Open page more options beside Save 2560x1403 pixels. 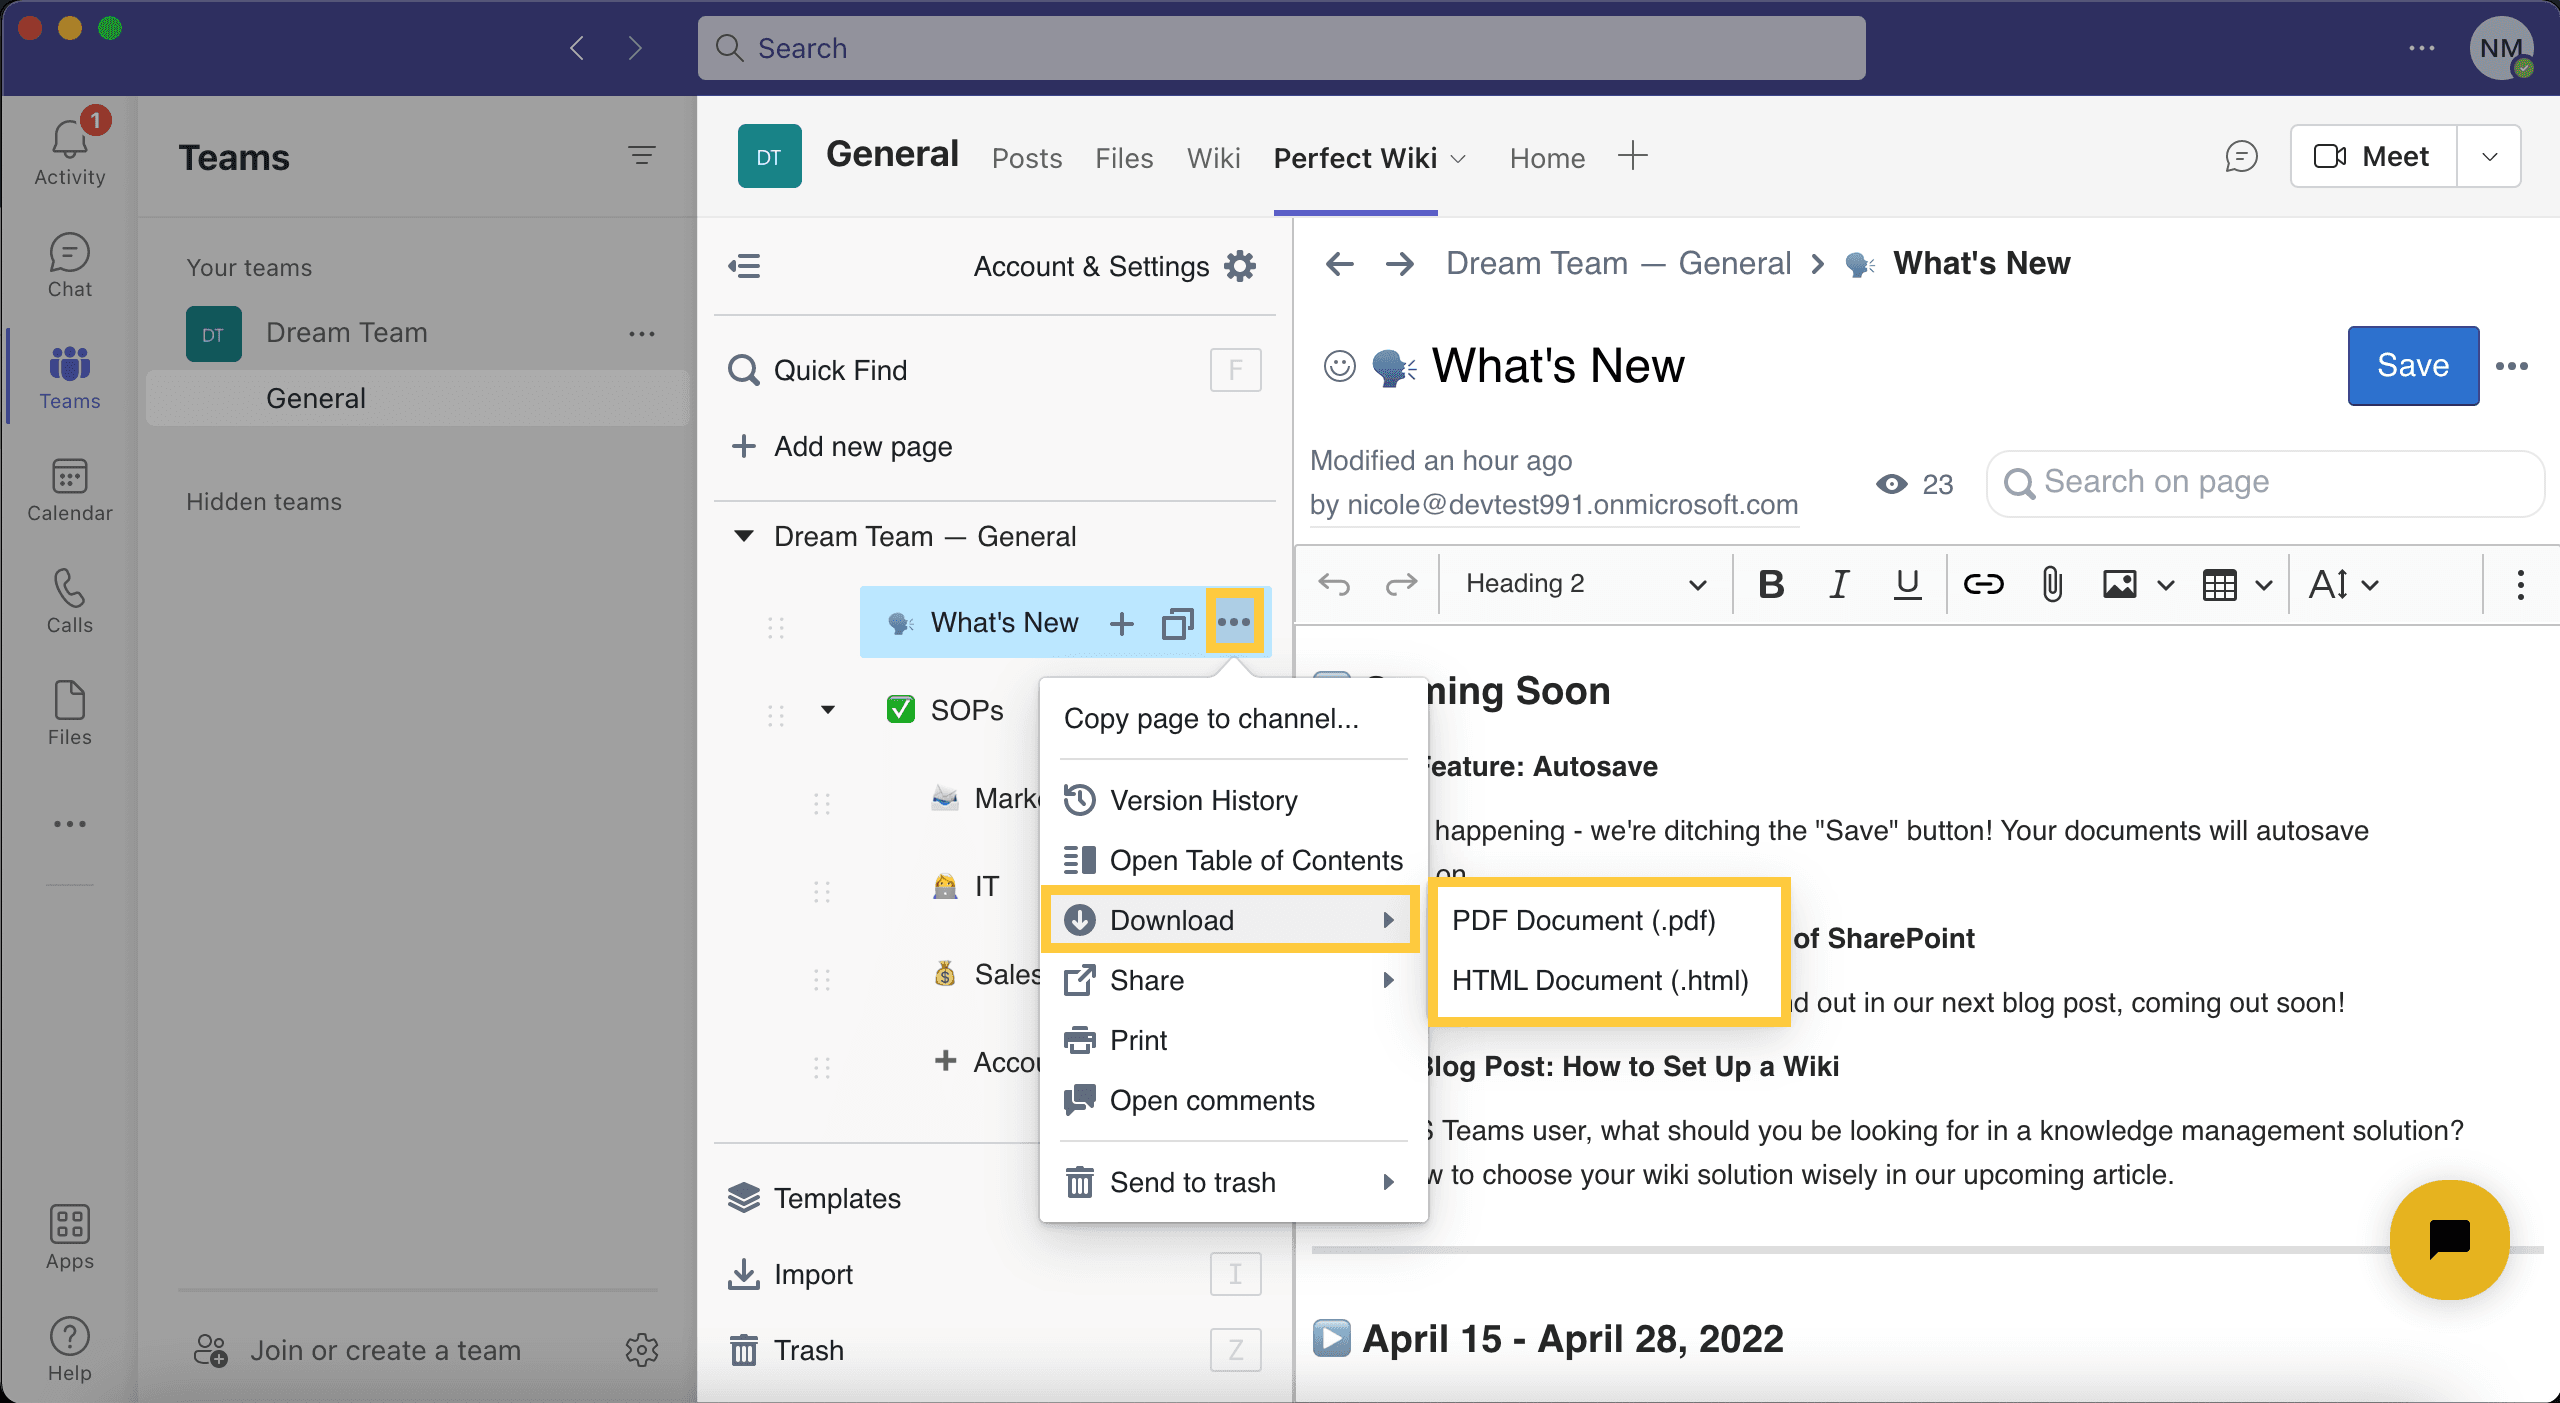coord(2512,366)
